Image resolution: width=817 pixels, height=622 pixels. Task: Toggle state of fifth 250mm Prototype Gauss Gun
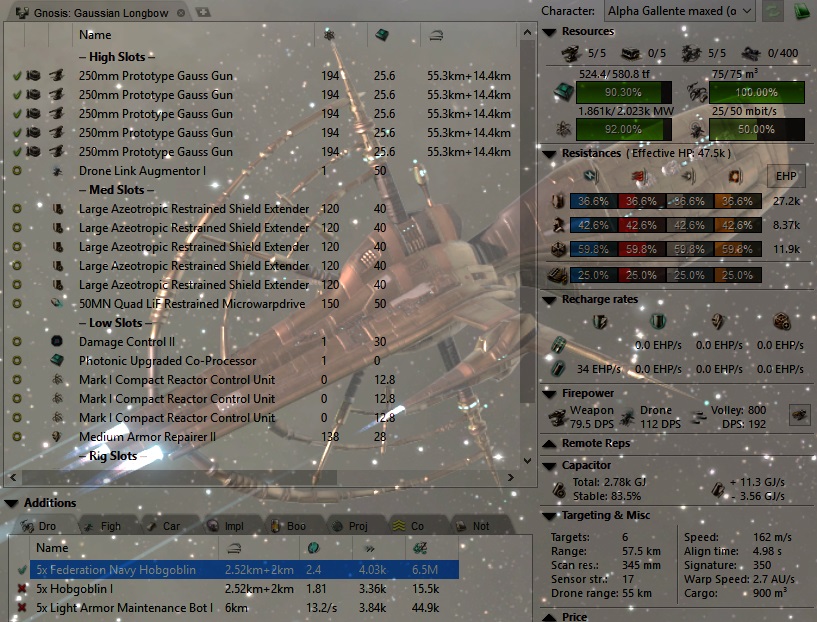click(x=17, y=152)
